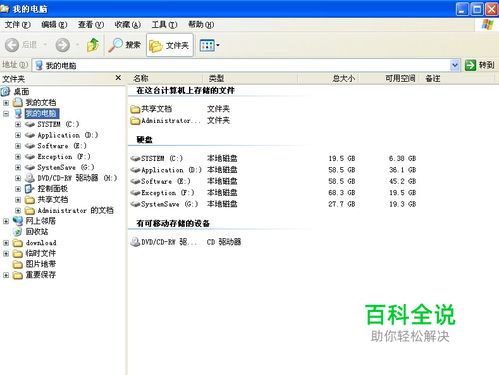Click the Forward arrow toolbar icon
Screen dimensions: 499x375
pyautogui.click(x=63, y=45)
